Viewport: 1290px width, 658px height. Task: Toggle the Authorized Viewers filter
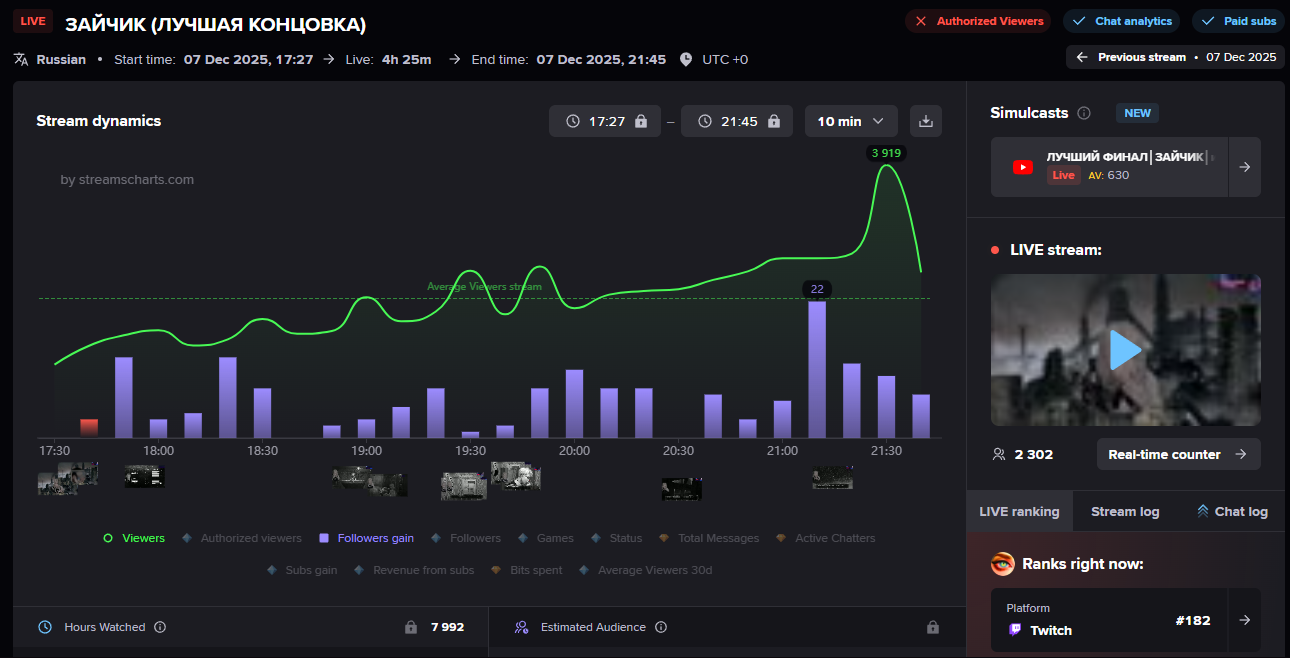979,21
